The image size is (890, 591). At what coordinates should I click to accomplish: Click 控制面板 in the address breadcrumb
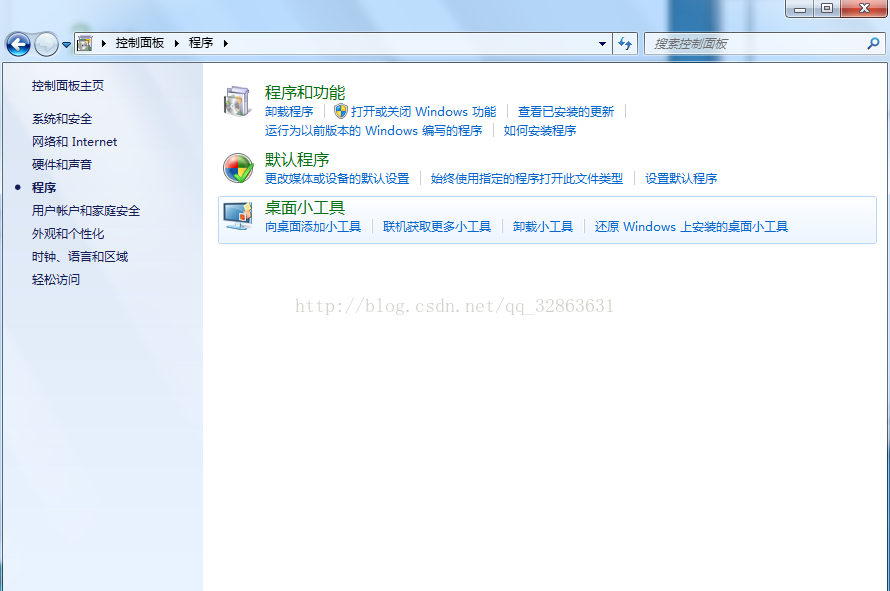(x=140, y=43)
